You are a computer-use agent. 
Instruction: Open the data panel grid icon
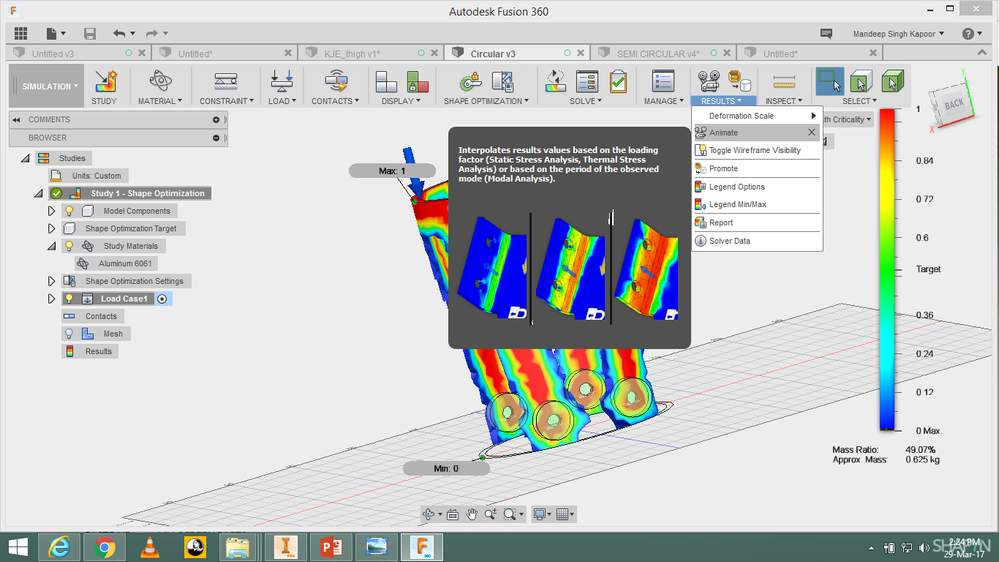21,33
